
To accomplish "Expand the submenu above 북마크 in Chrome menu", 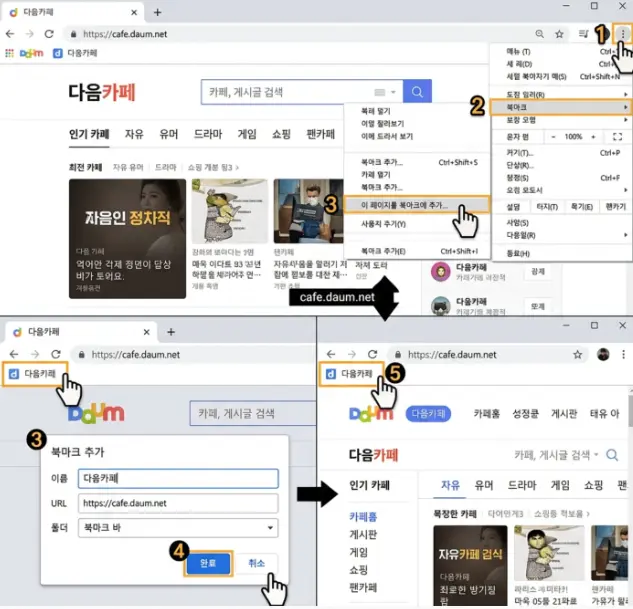I will pyautogui.click(x=561, y=94).
